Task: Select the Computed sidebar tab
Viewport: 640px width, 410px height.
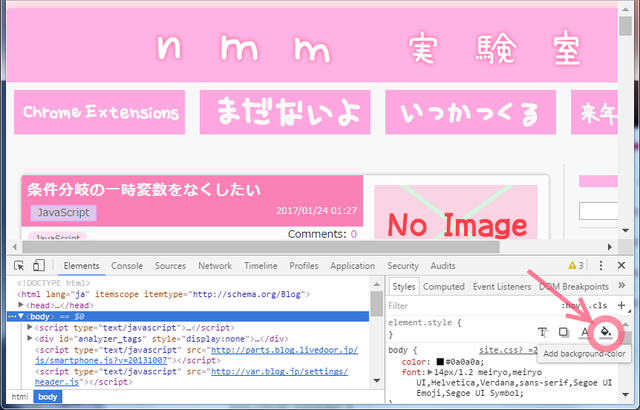Action: pyautogui.click(x=444, y=287)
